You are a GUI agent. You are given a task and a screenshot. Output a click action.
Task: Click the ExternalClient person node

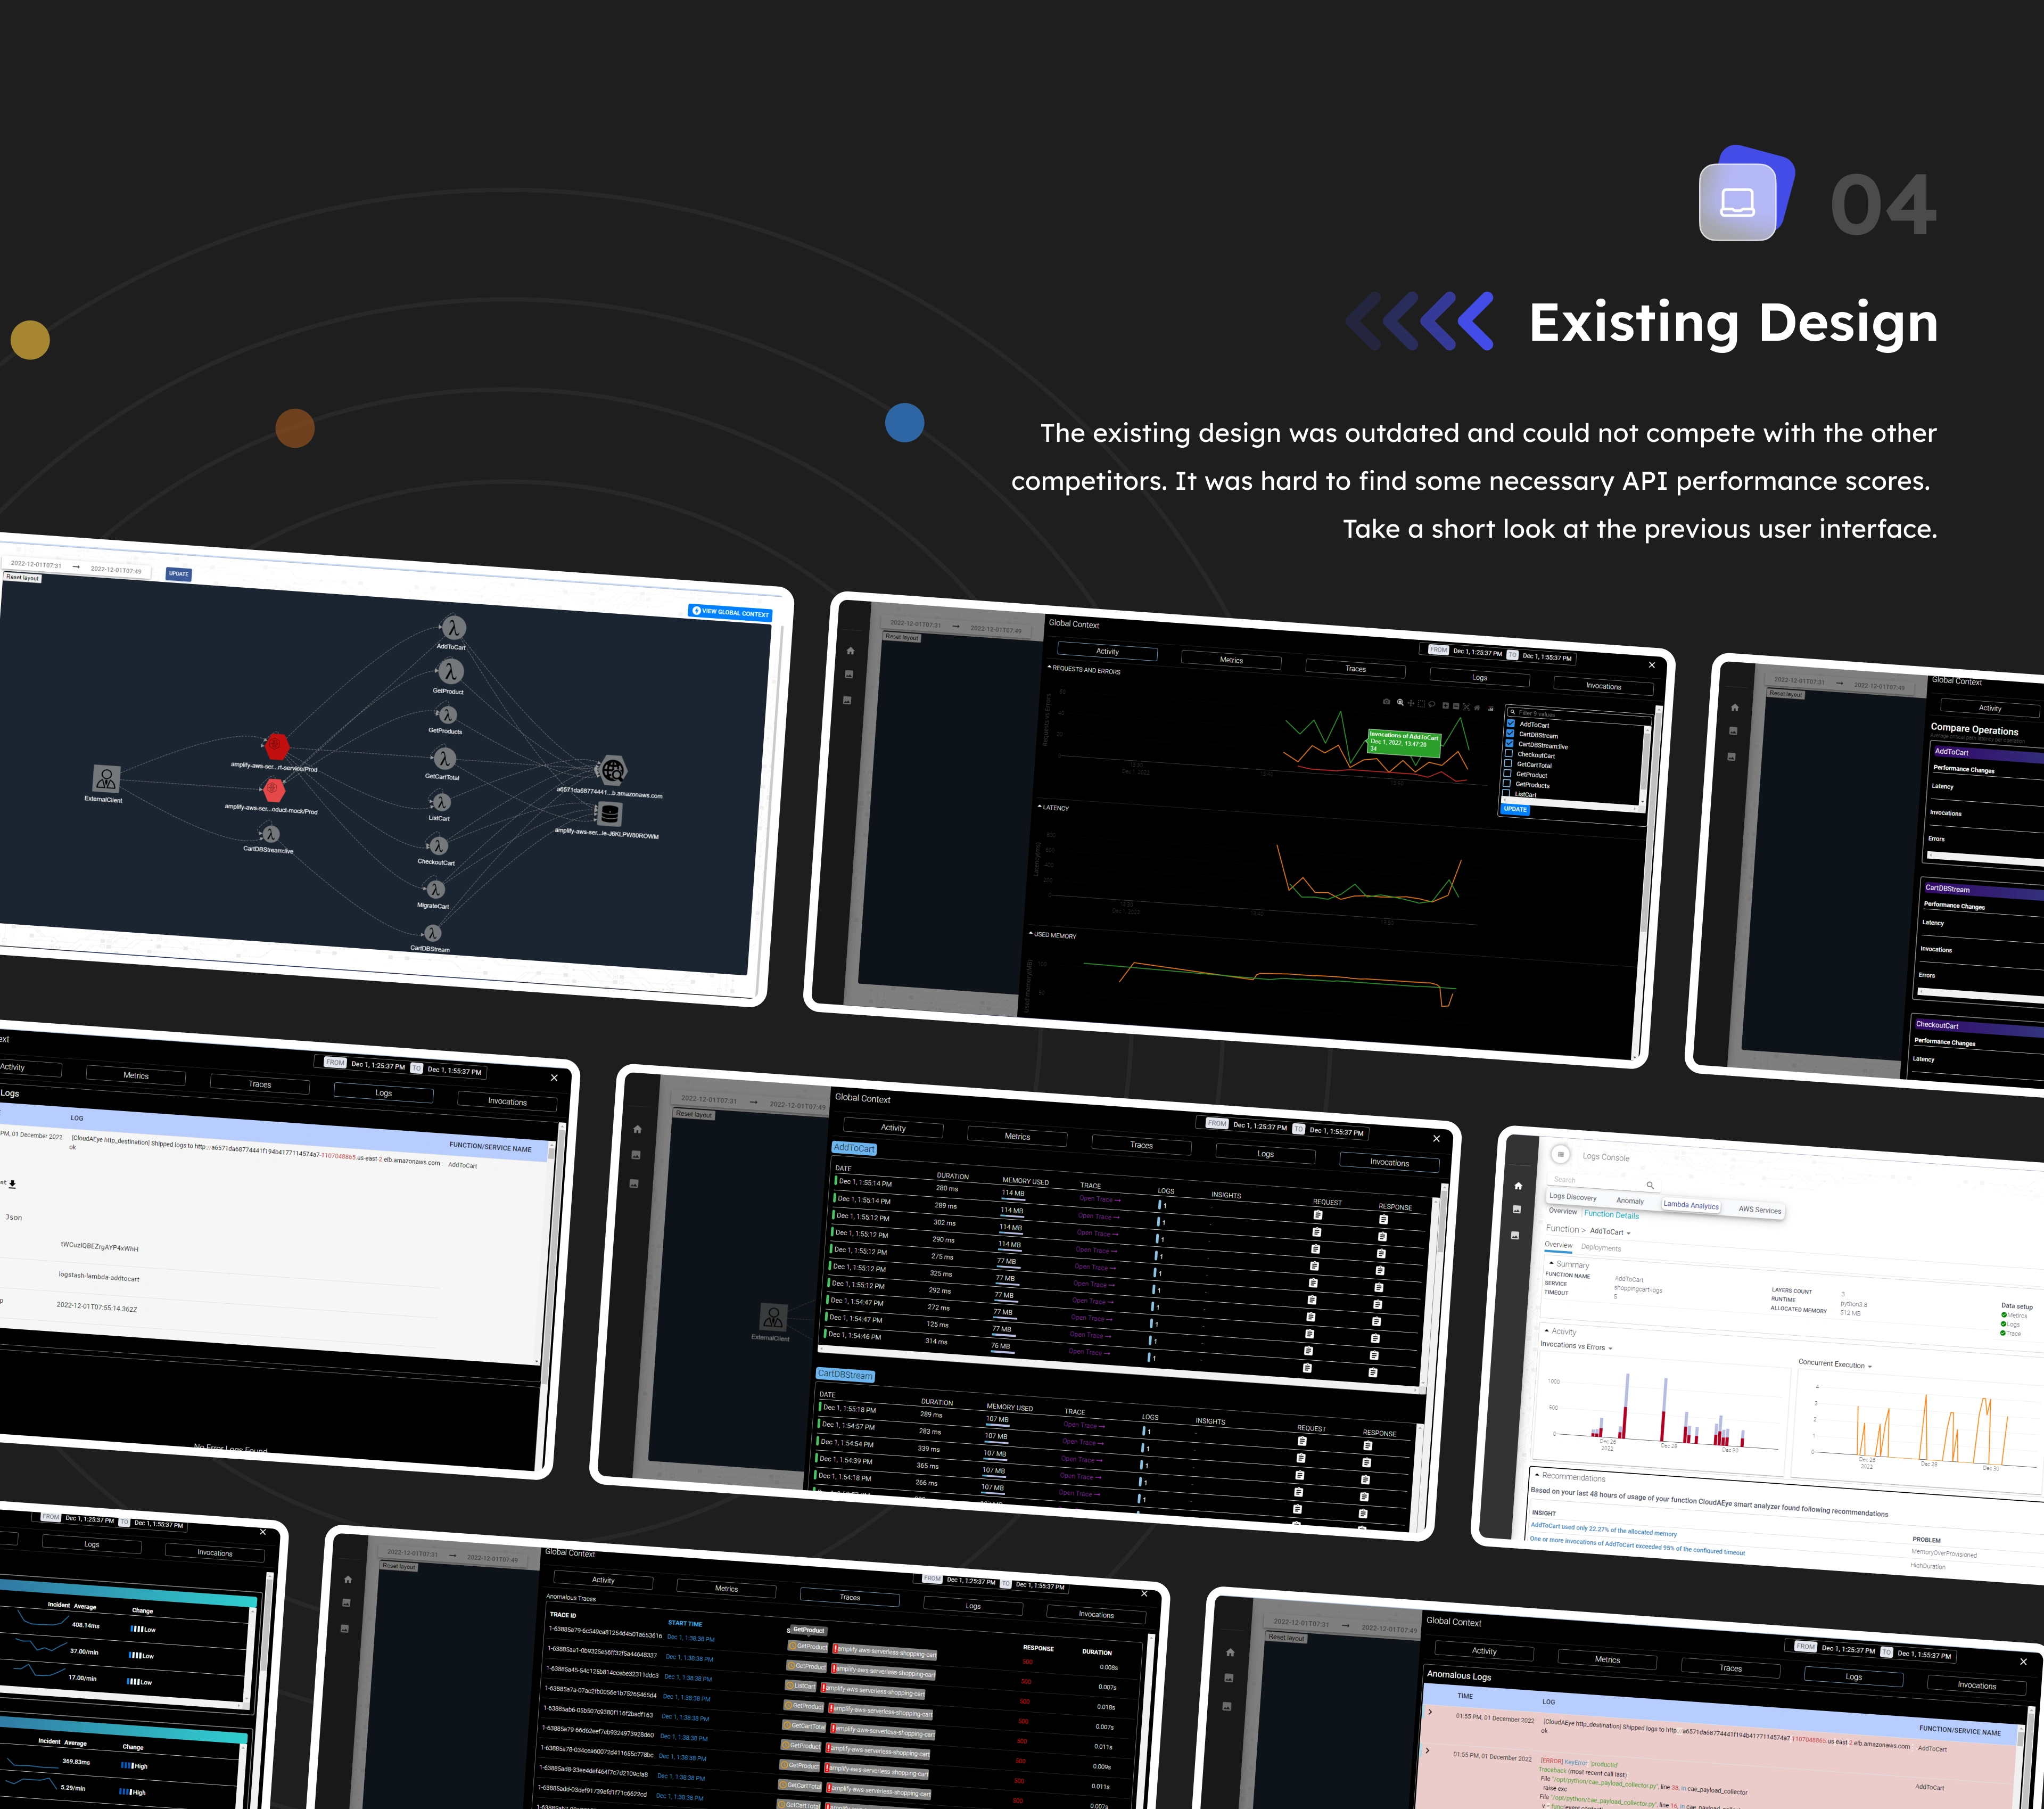tap(106, 779)
